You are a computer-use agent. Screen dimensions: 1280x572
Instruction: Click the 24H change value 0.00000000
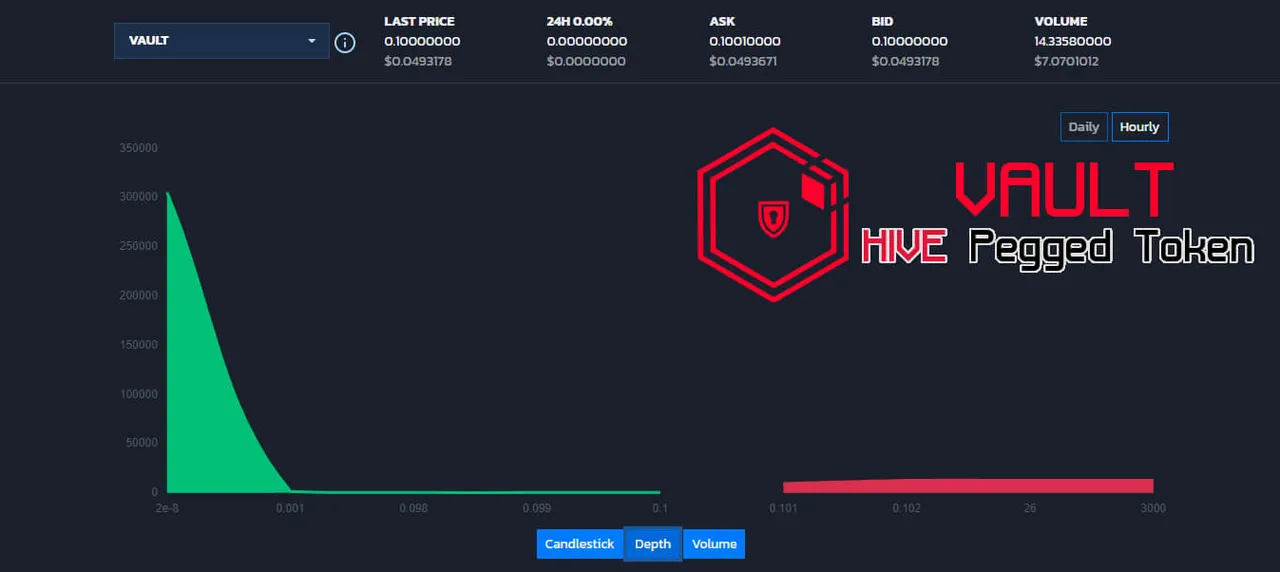pos(587,42)
